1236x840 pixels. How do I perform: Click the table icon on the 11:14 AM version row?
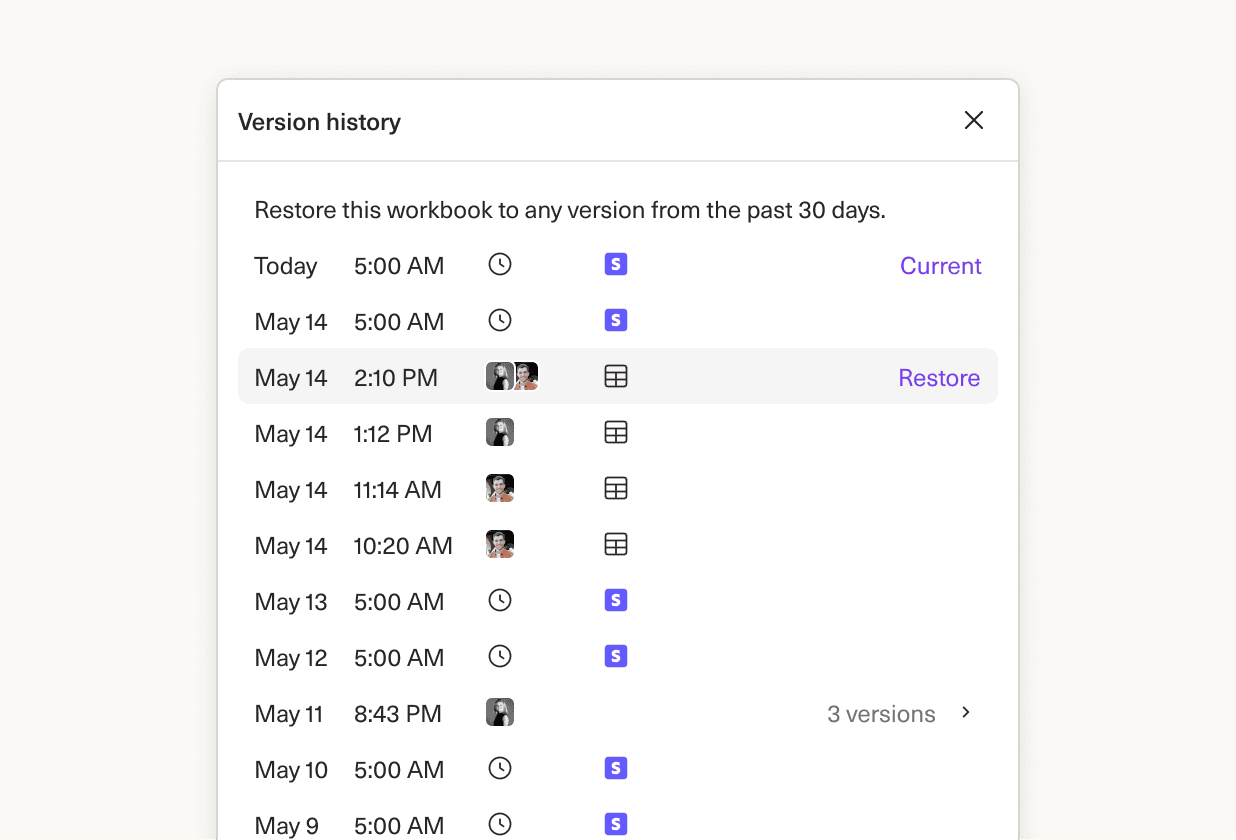tap(615, 488)
